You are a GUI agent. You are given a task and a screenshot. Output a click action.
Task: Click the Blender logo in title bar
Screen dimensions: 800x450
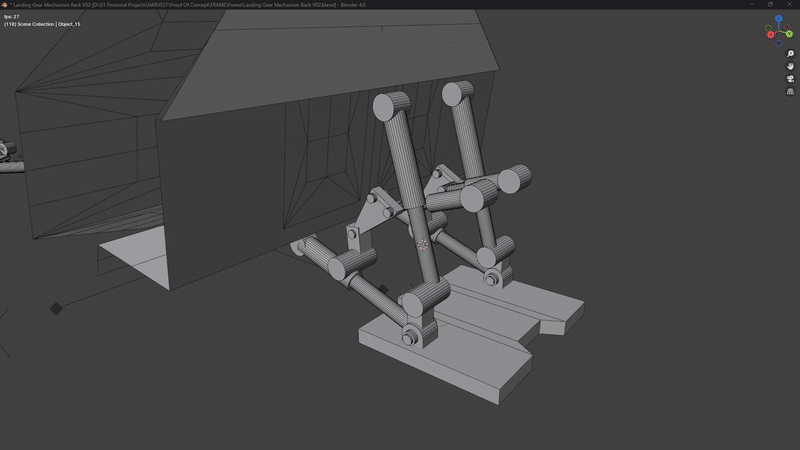click(4, 5)
